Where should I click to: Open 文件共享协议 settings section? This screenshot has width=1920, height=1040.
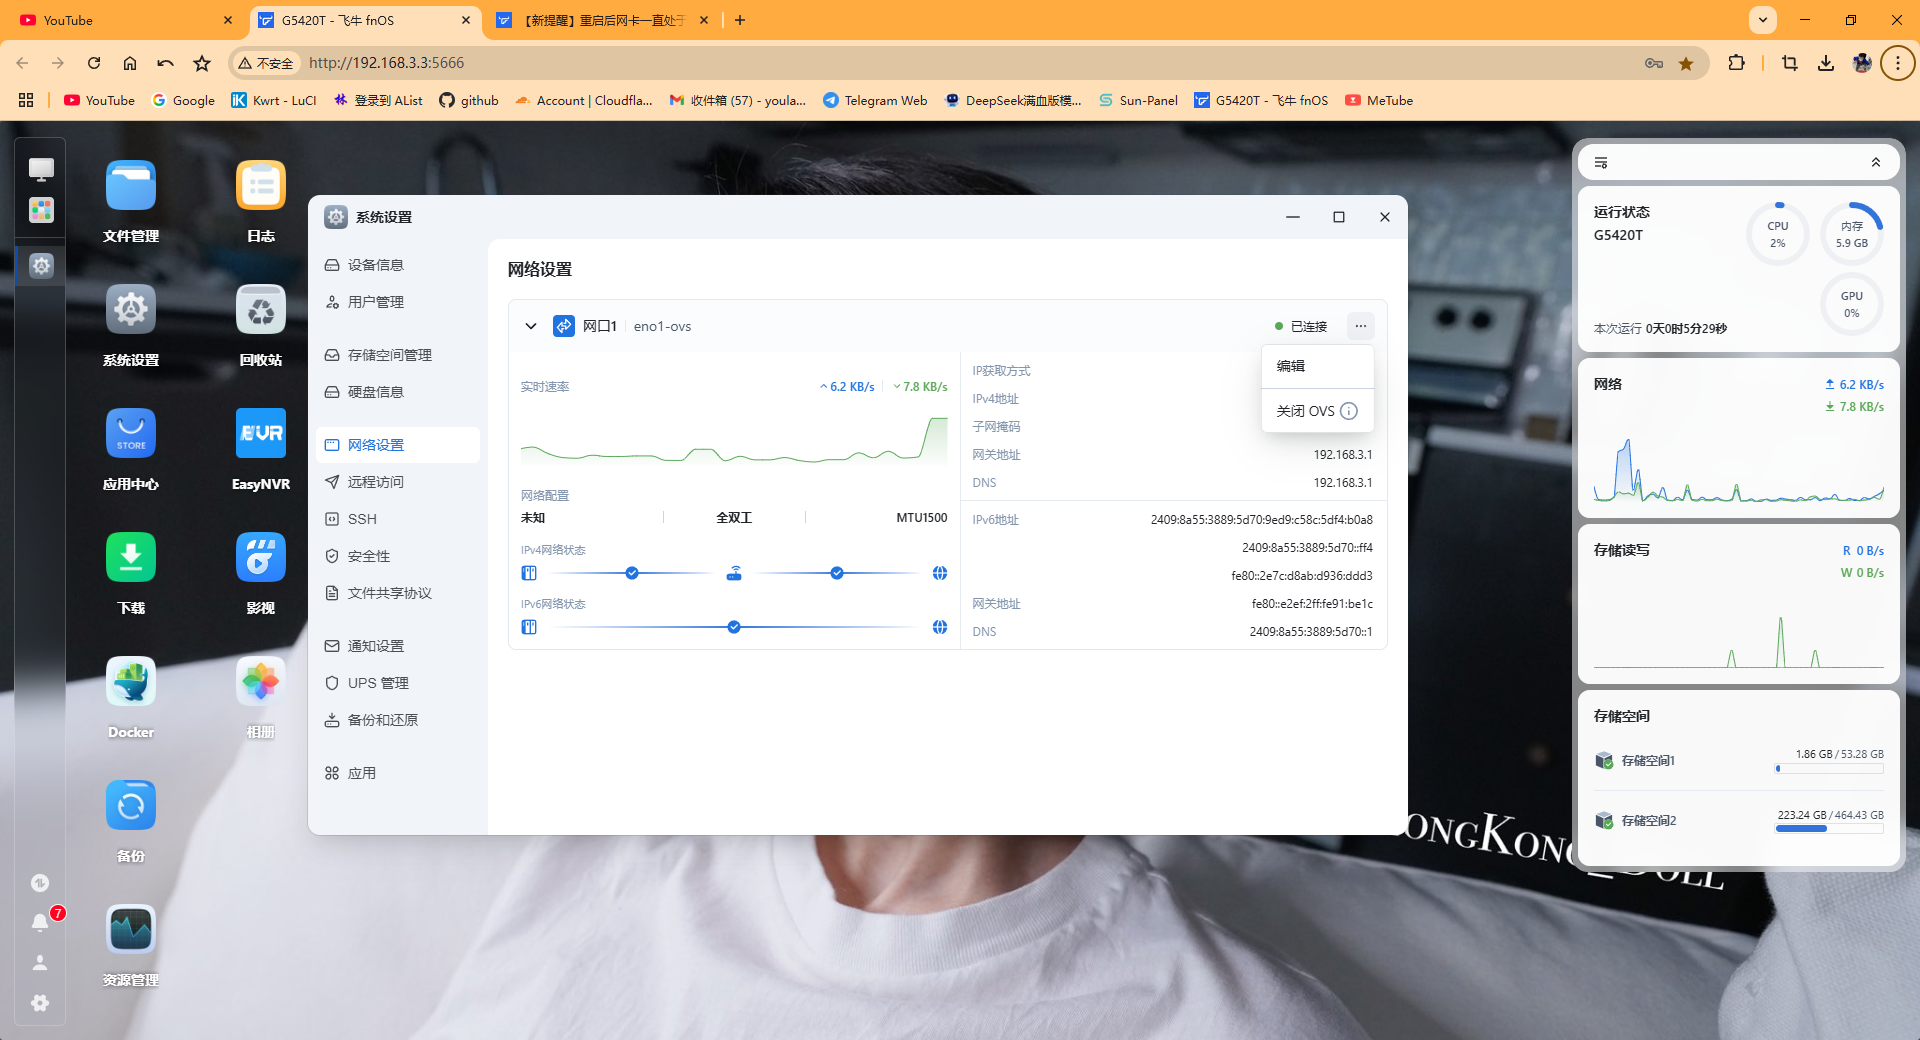coord(398,593)
